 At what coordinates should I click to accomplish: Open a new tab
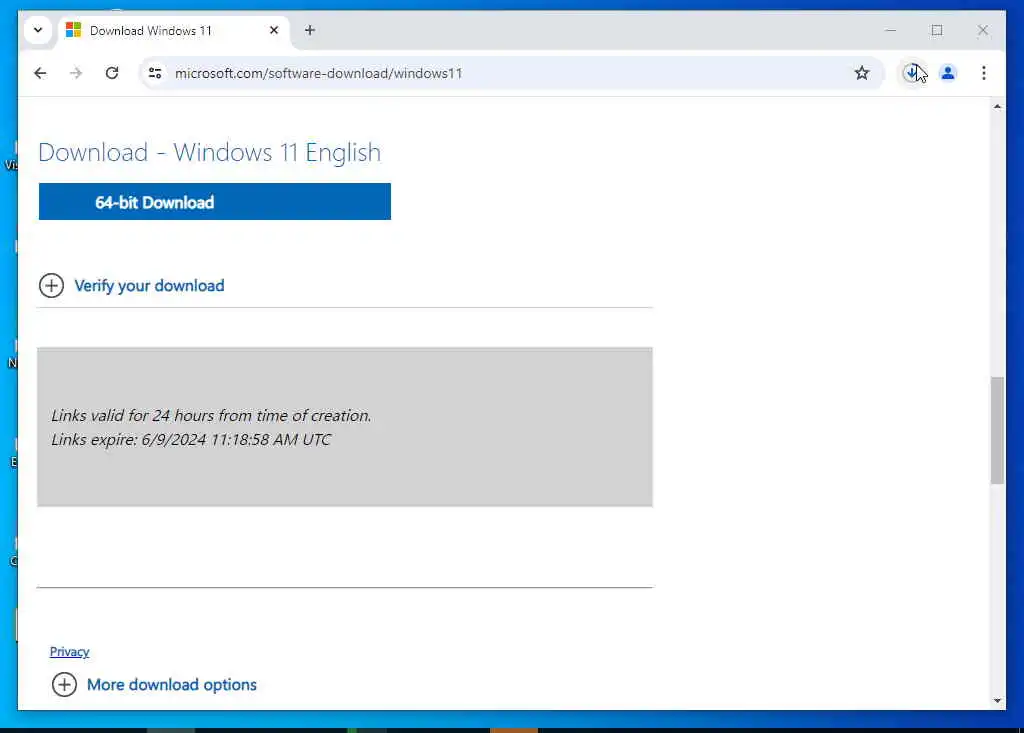310,30
